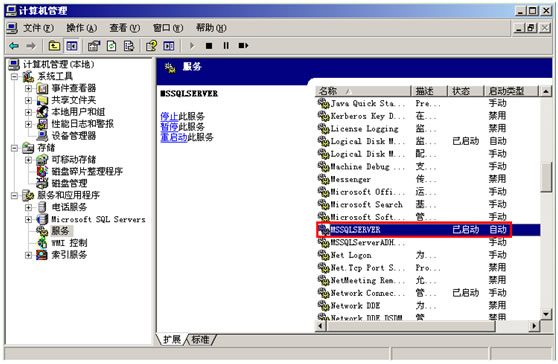Click the Pause service toolbar button
558x364 pixels.
point(226,46)
